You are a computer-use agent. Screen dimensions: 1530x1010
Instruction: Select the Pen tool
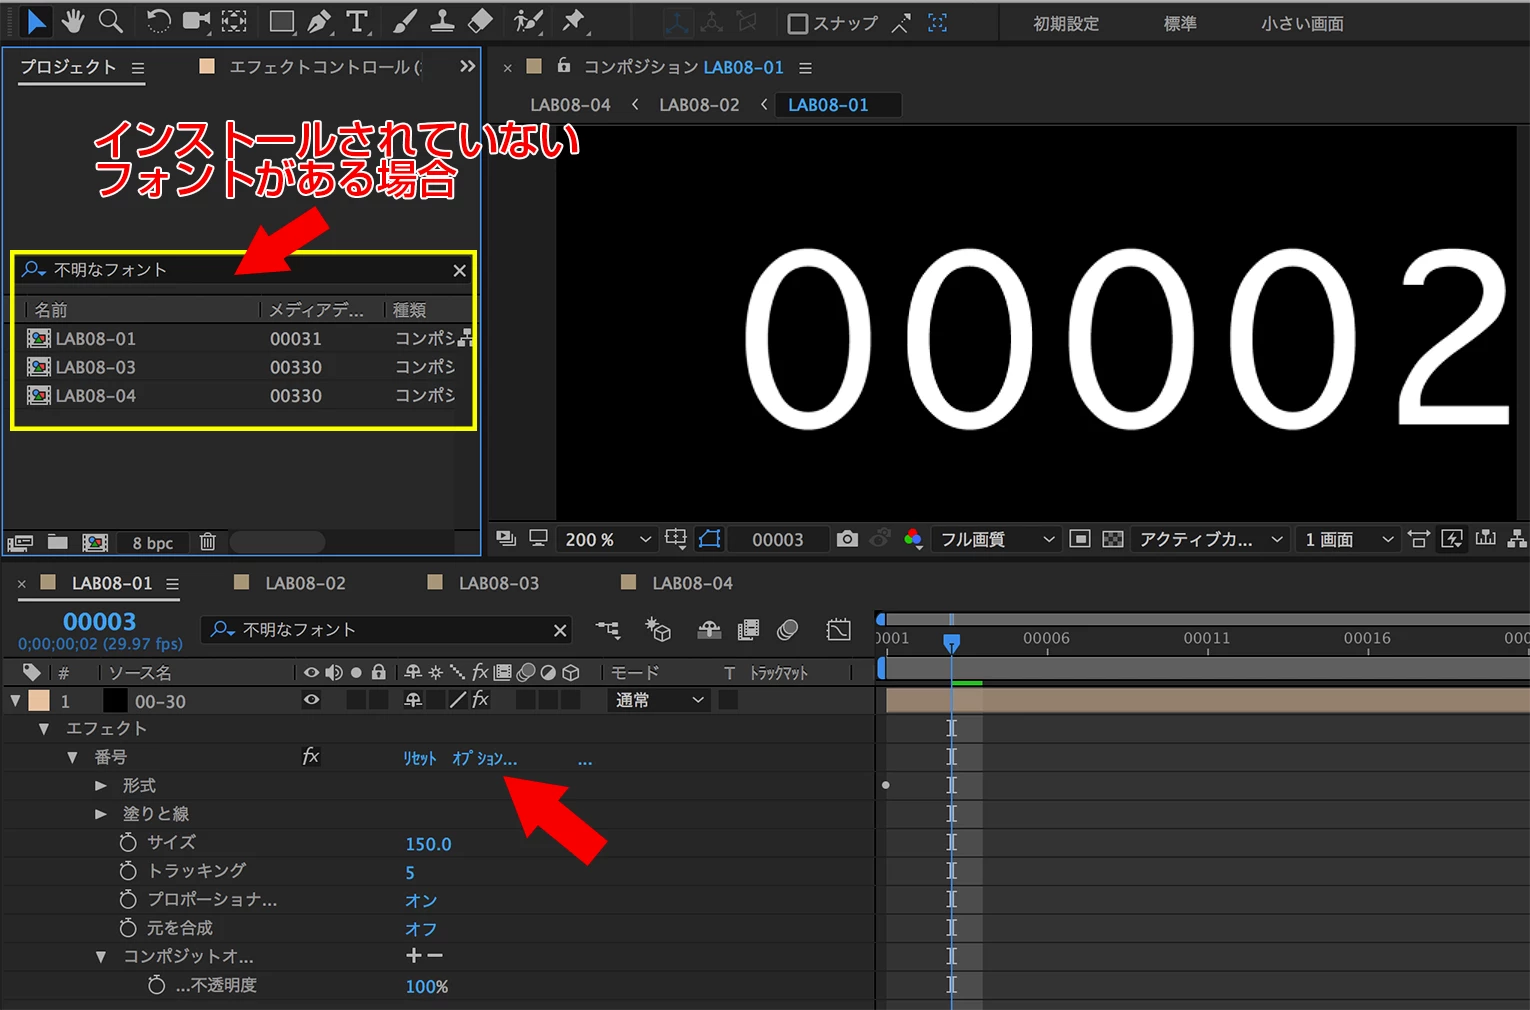click(320, 21)
